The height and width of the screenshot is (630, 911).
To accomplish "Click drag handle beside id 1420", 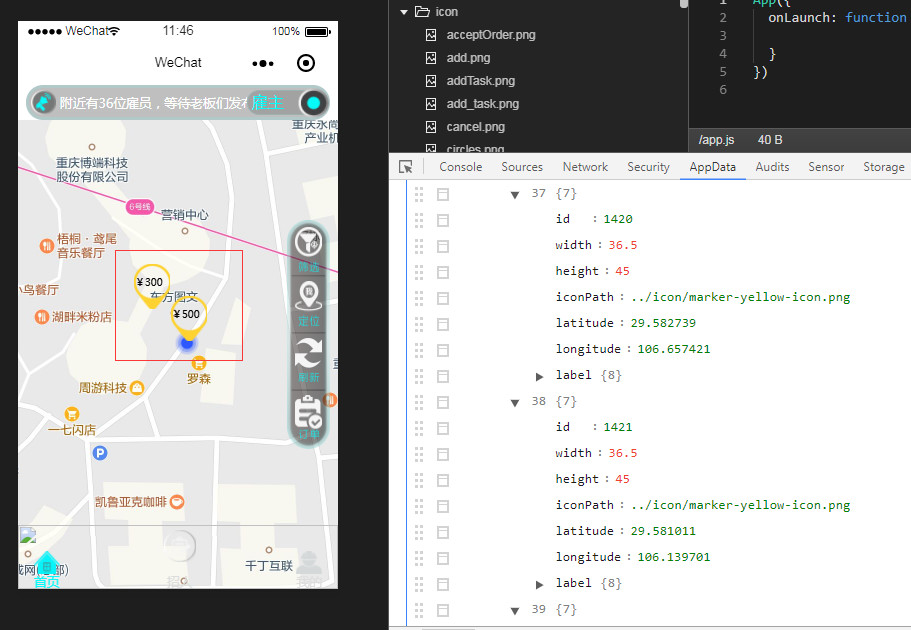I will (x=419, y=220).
